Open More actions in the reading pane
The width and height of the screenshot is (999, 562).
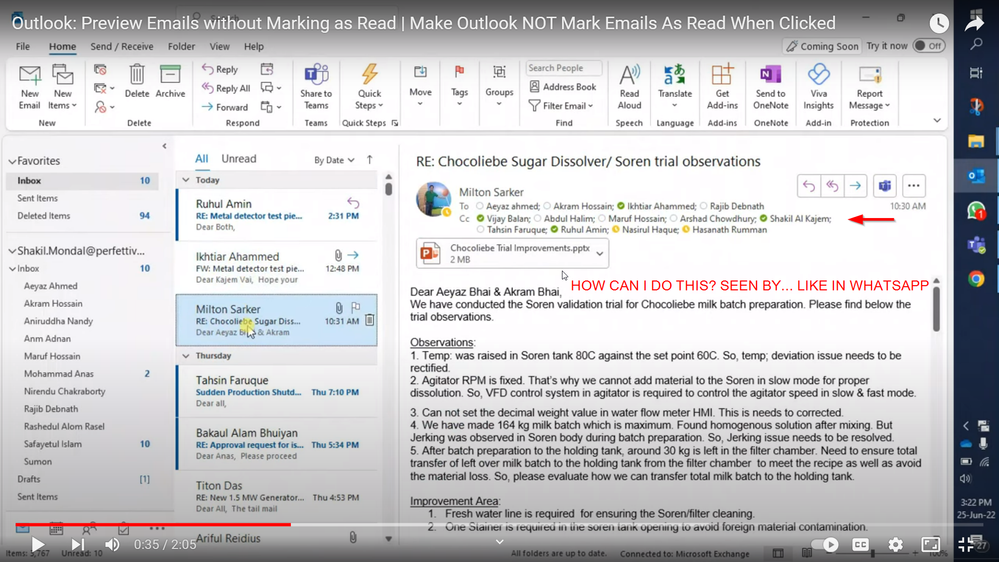tap(914, 186)
